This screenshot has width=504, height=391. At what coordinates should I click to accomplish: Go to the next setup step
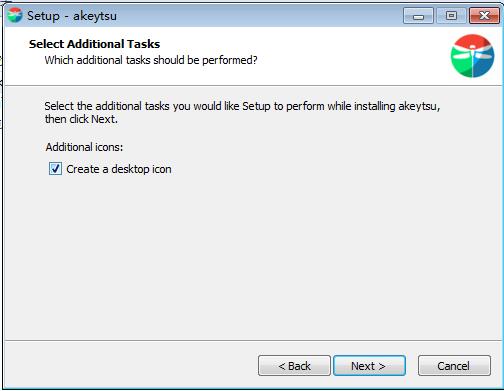click(x=369, y=366)
